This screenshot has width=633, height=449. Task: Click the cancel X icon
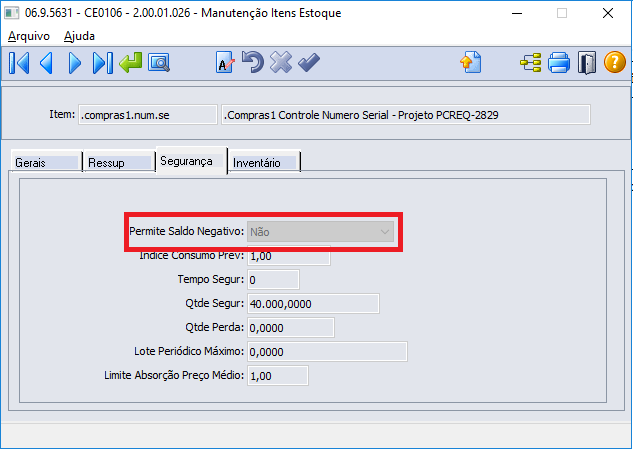click(x=281, y=63)
